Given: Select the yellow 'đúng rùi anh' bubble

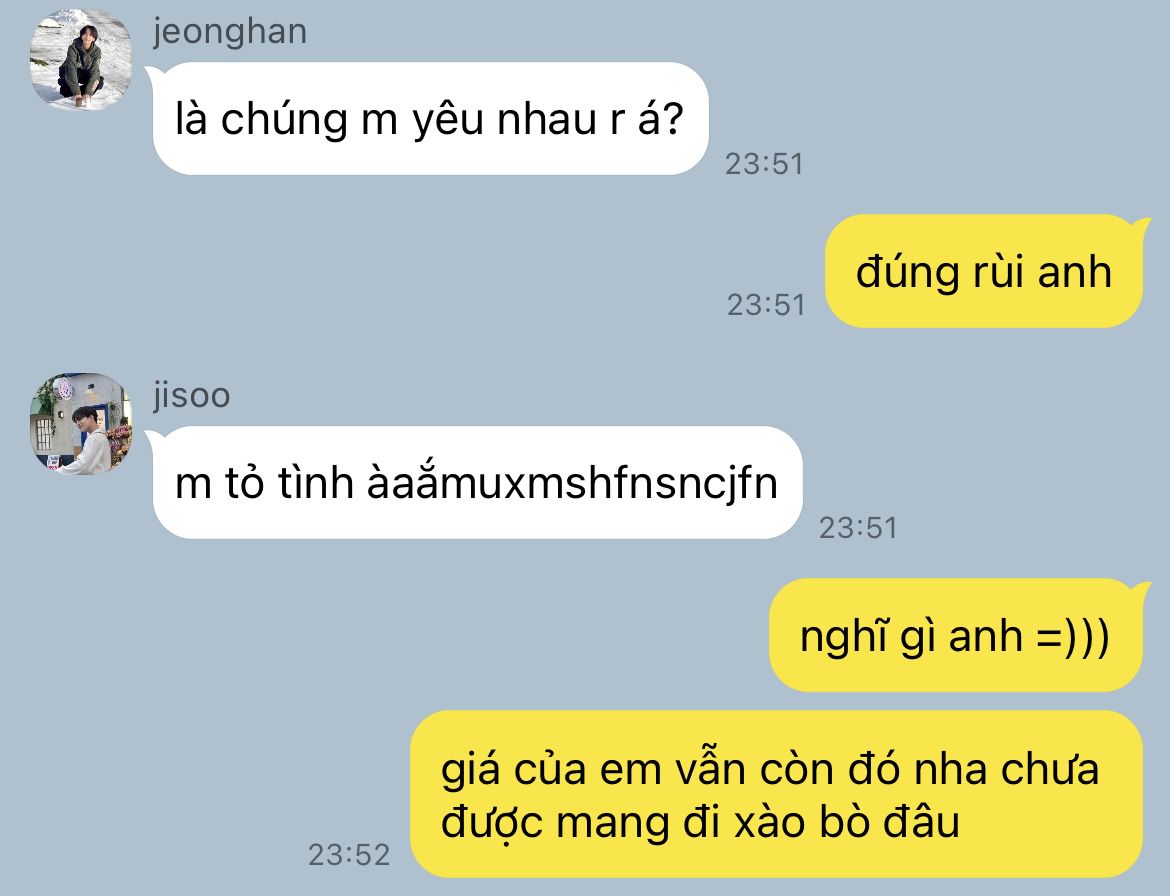Looking at the screenshot, I should pos(983,271).
